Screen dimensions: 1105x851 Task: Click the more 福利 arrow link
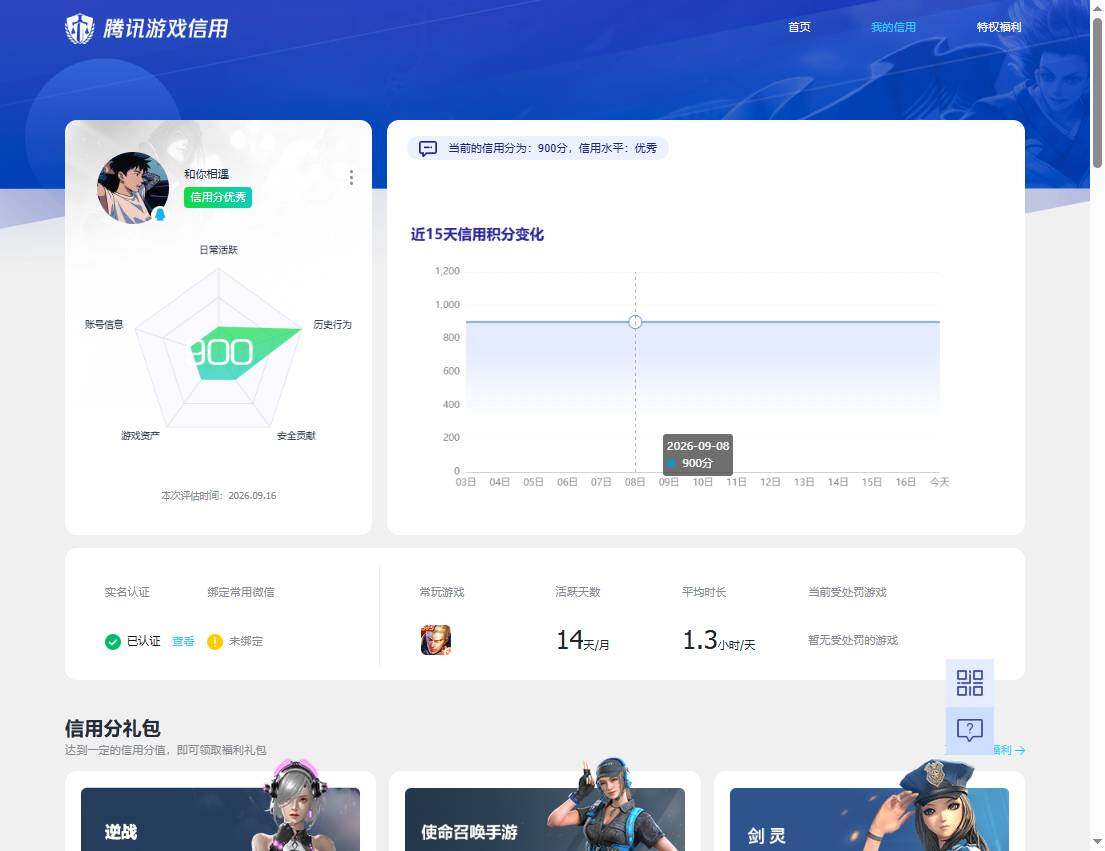tap(1009, 750)
